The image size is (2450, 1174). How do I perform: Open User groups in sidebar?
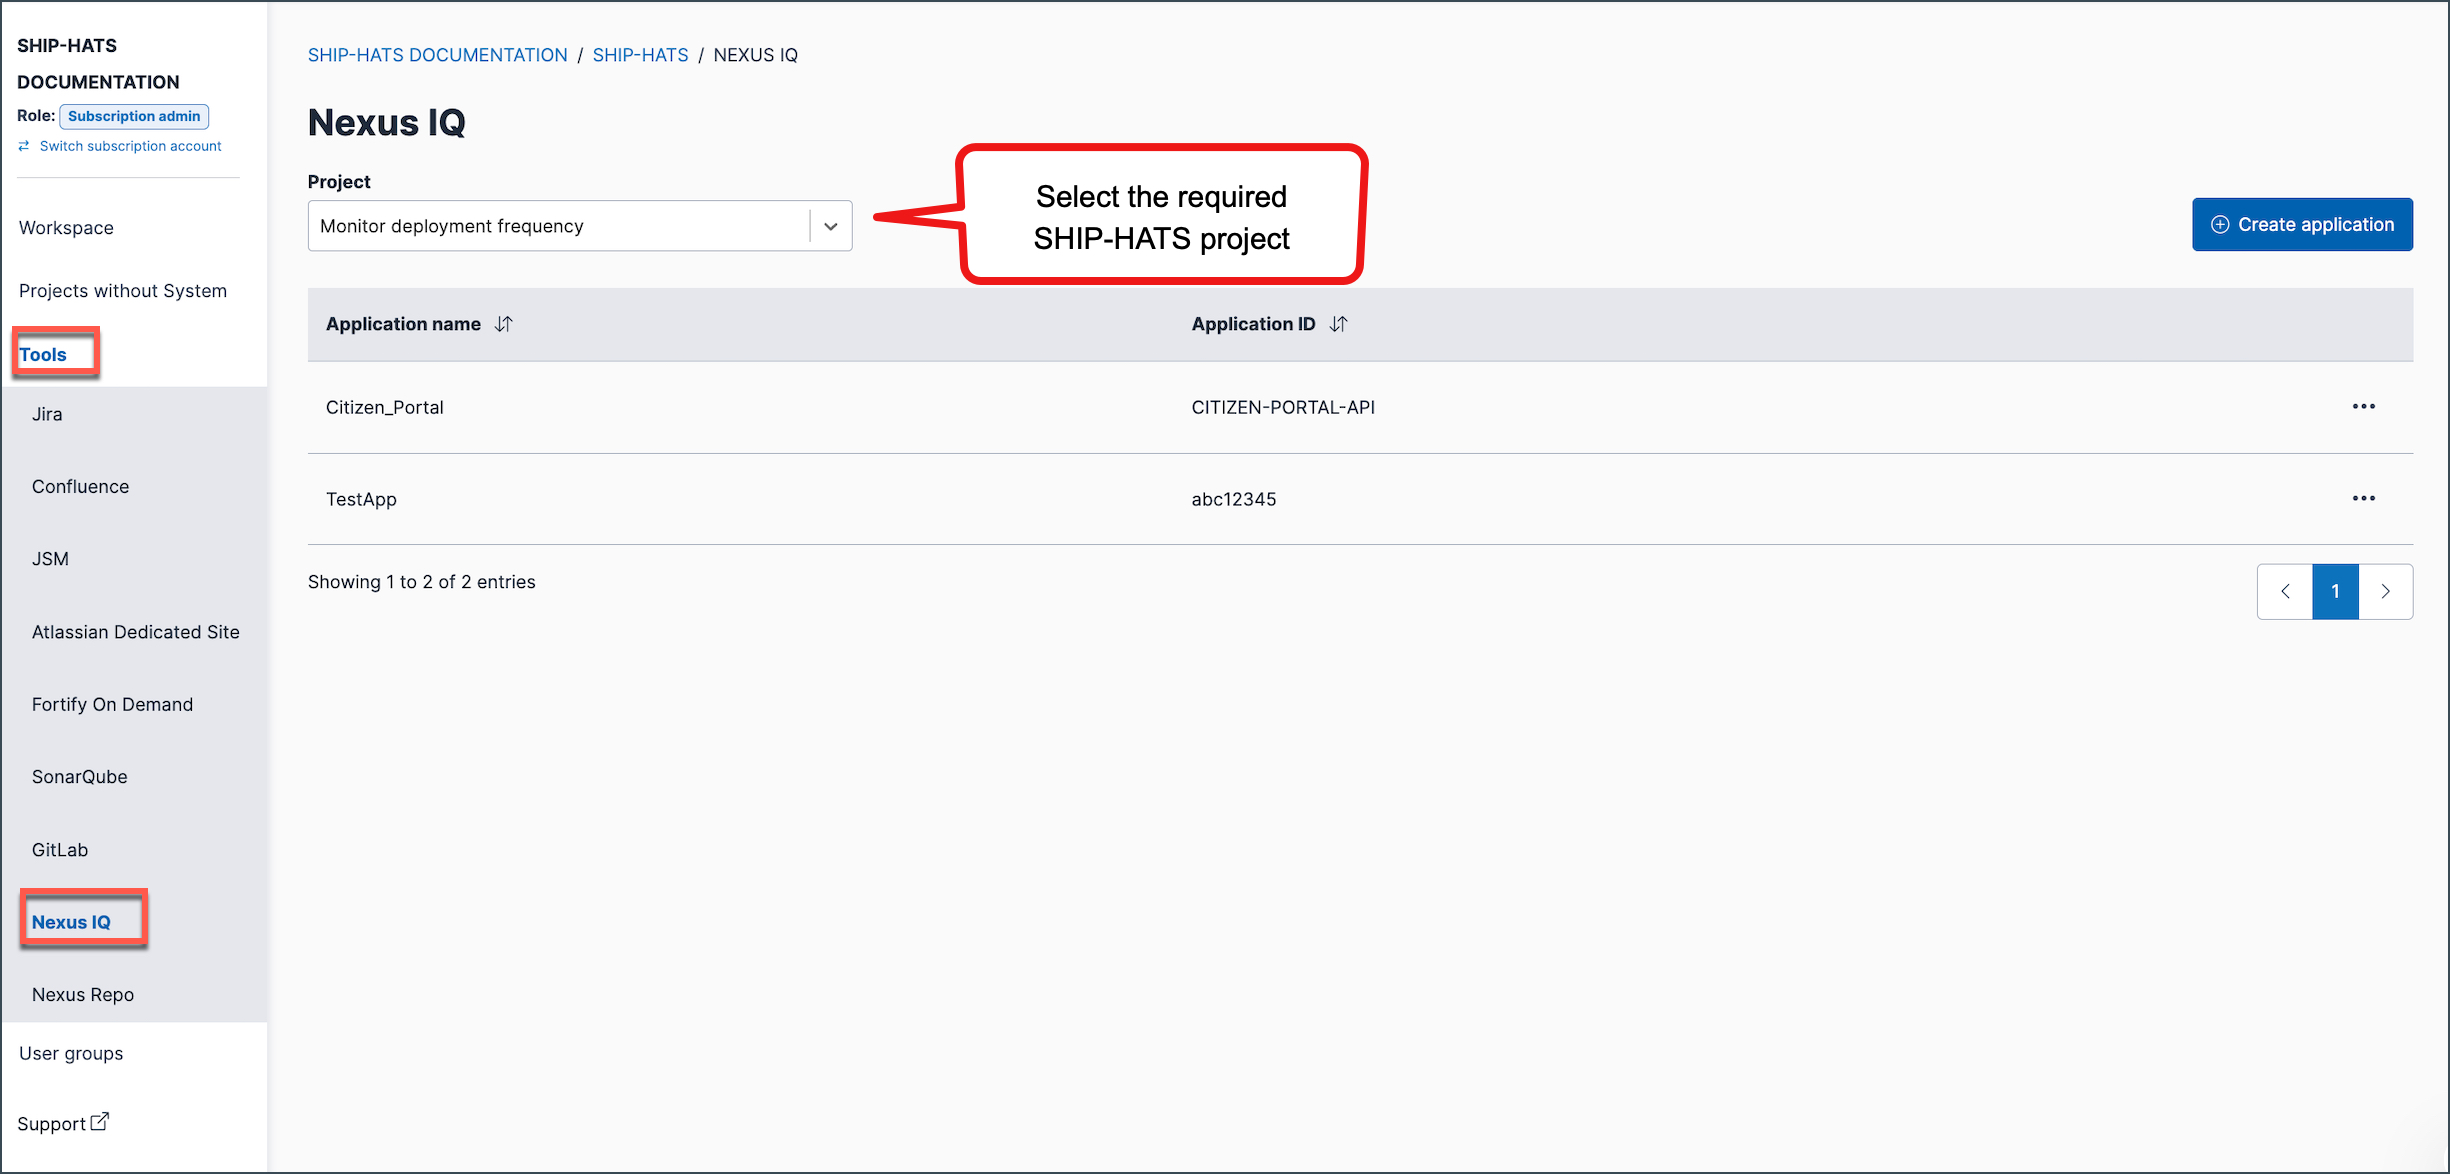[71, 1054]
